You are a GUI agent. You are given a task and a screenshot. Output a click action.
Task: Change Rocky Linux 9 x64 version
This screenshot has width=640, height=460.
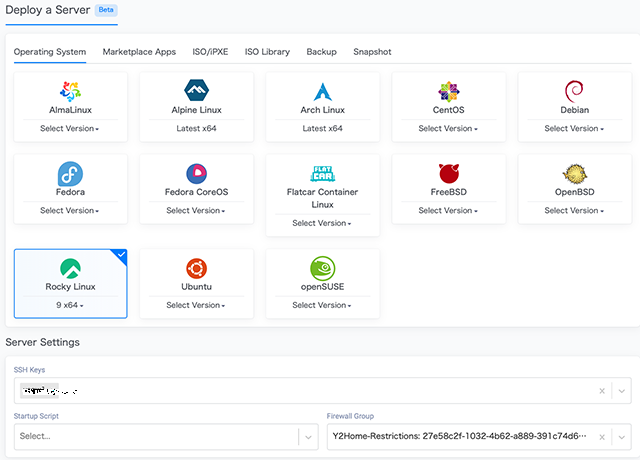70,305
